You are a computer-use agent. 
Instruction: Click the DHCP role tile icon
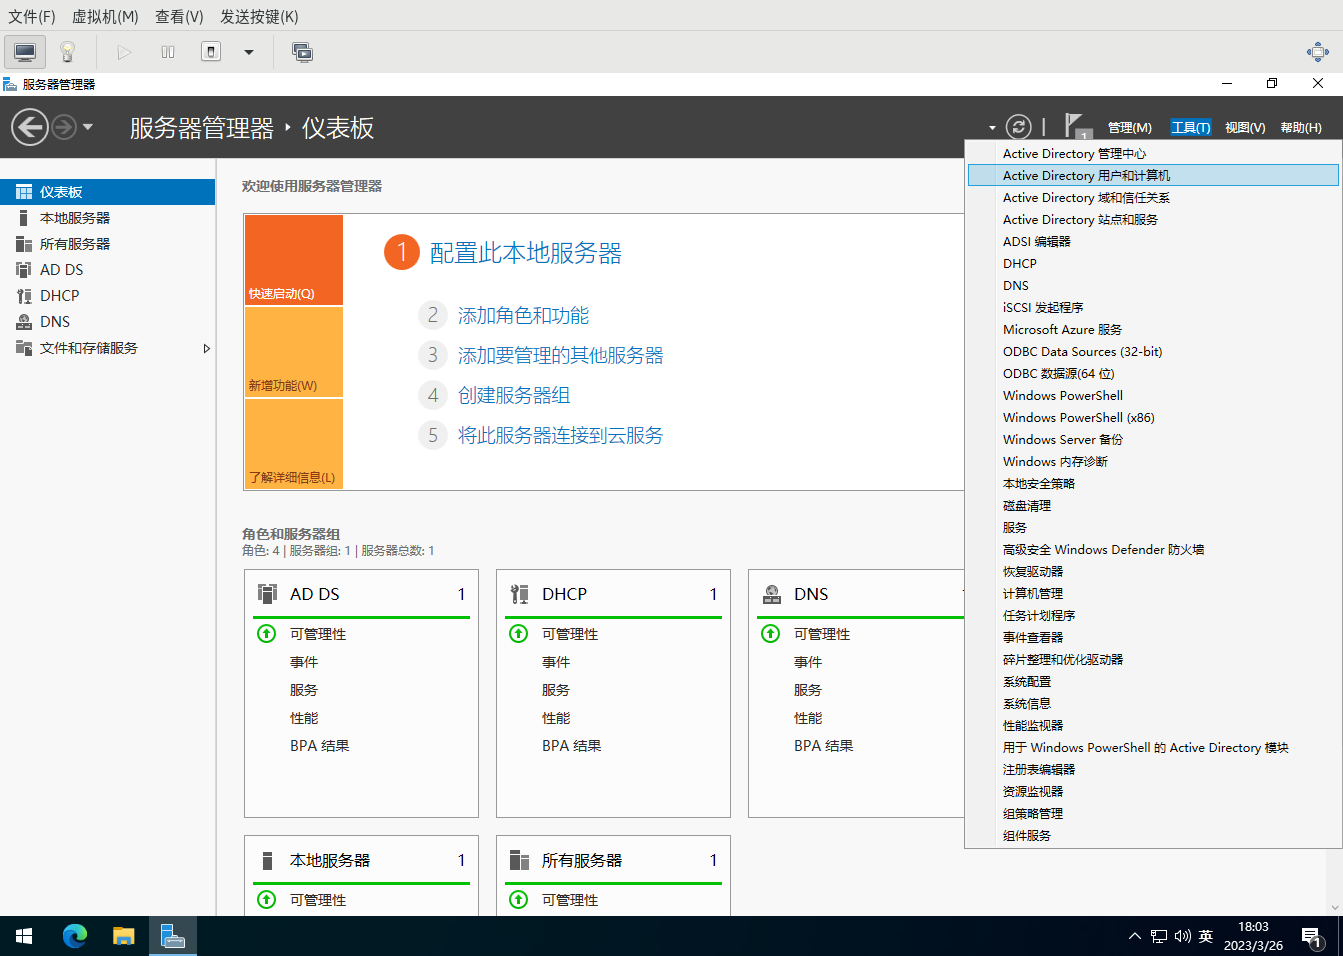pos(519,594)
